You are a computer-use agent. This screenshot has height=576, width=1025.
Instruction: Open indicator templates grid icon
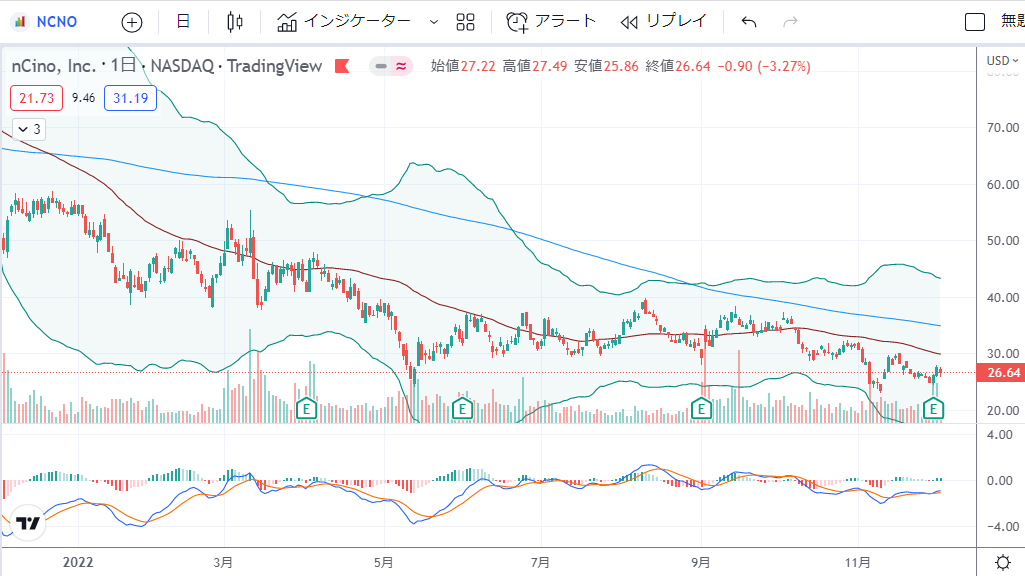click(x=465, y=22)
